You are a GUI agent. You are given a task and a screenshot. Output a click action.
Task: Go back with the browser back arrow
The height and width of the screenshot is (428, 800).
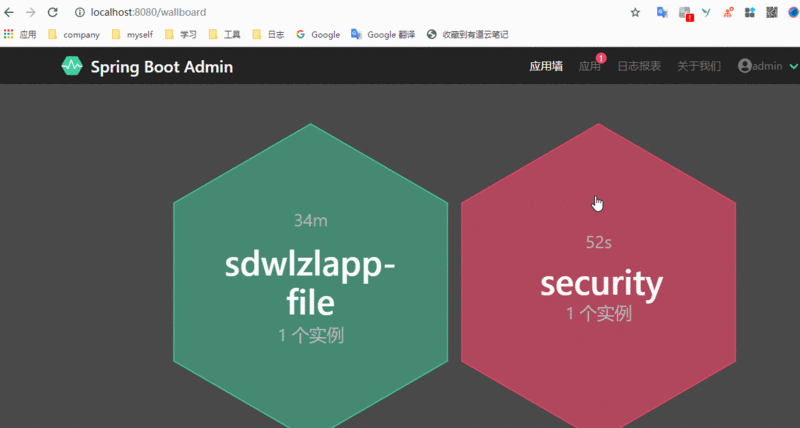tap(9, 12)
